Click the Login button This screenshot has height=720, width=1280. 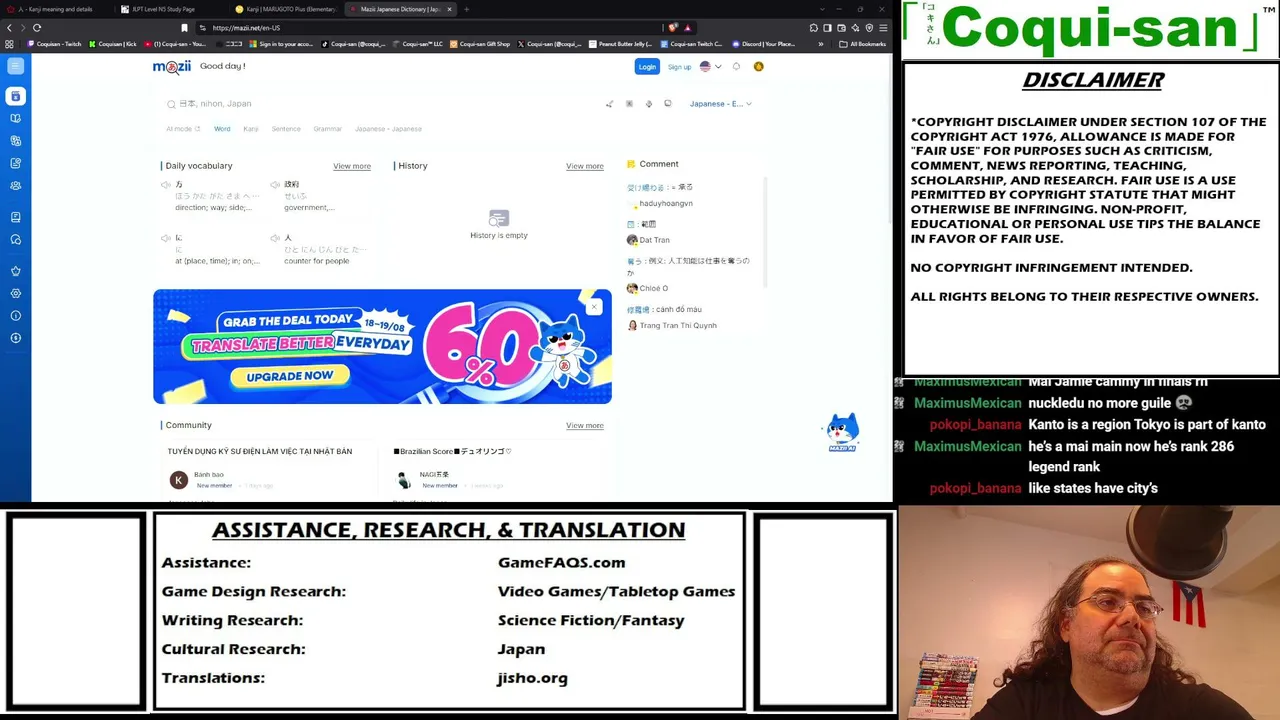pos(647,67)
